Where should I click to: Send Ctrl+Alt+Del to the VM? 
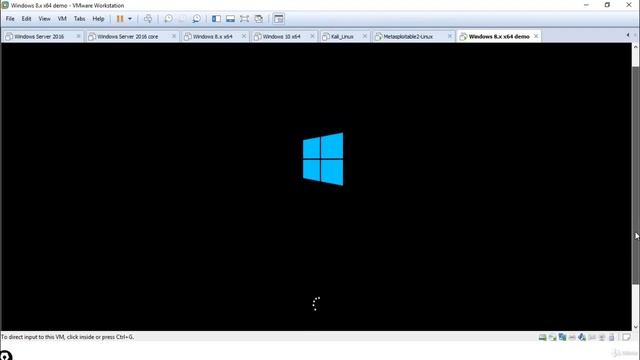pos(148,19)
